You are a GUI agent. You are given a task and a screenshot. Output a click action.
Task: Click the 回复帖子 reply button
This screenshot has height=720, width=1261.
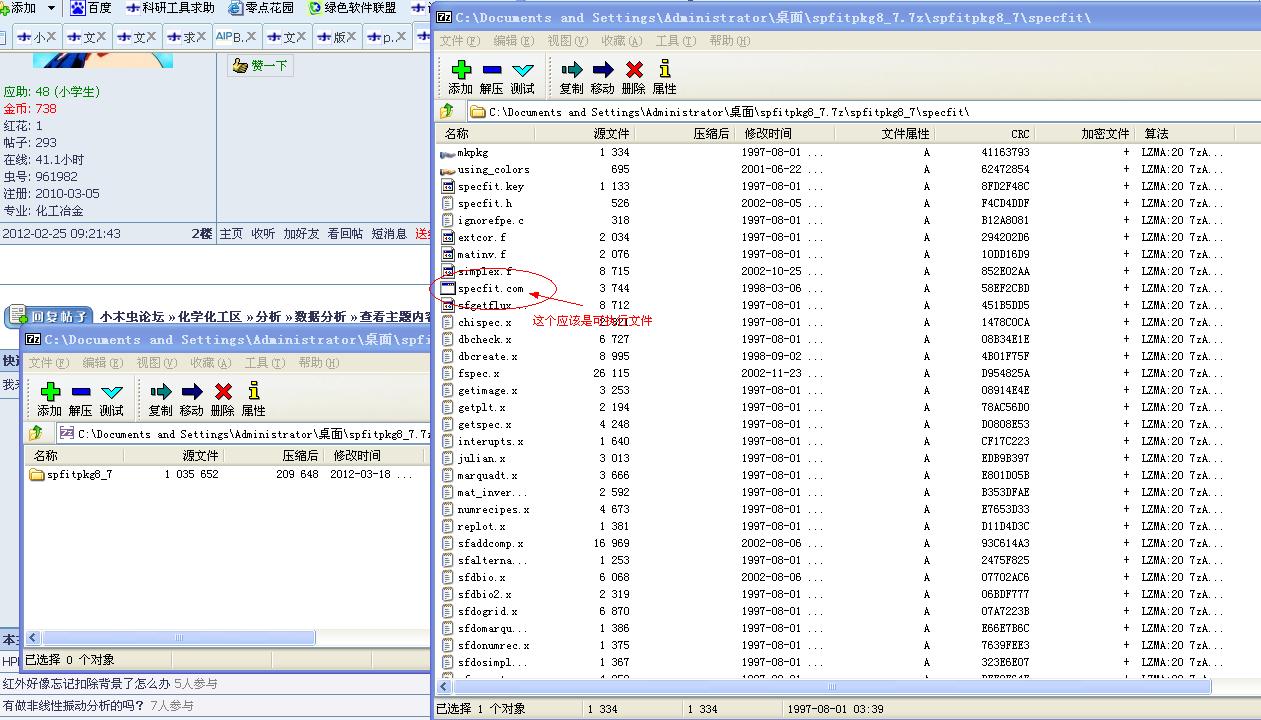pyautogui.click(x=48, y=317)
